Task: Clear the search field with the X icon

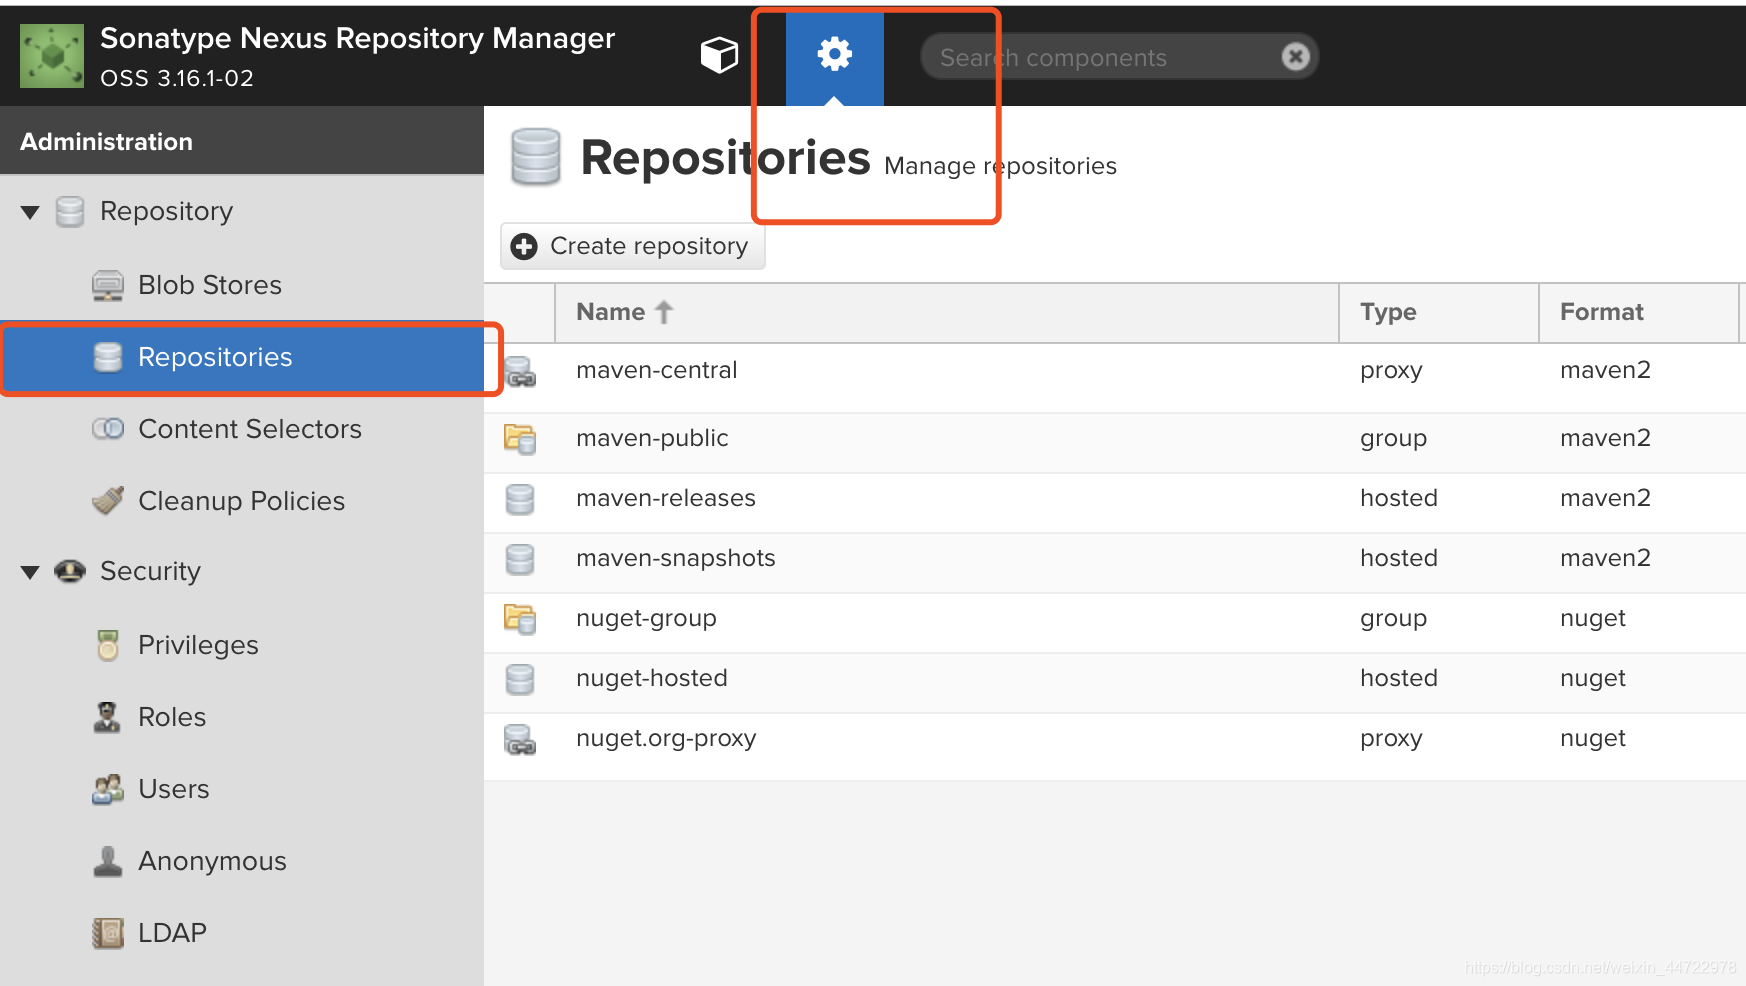Action: (1295, 57)
